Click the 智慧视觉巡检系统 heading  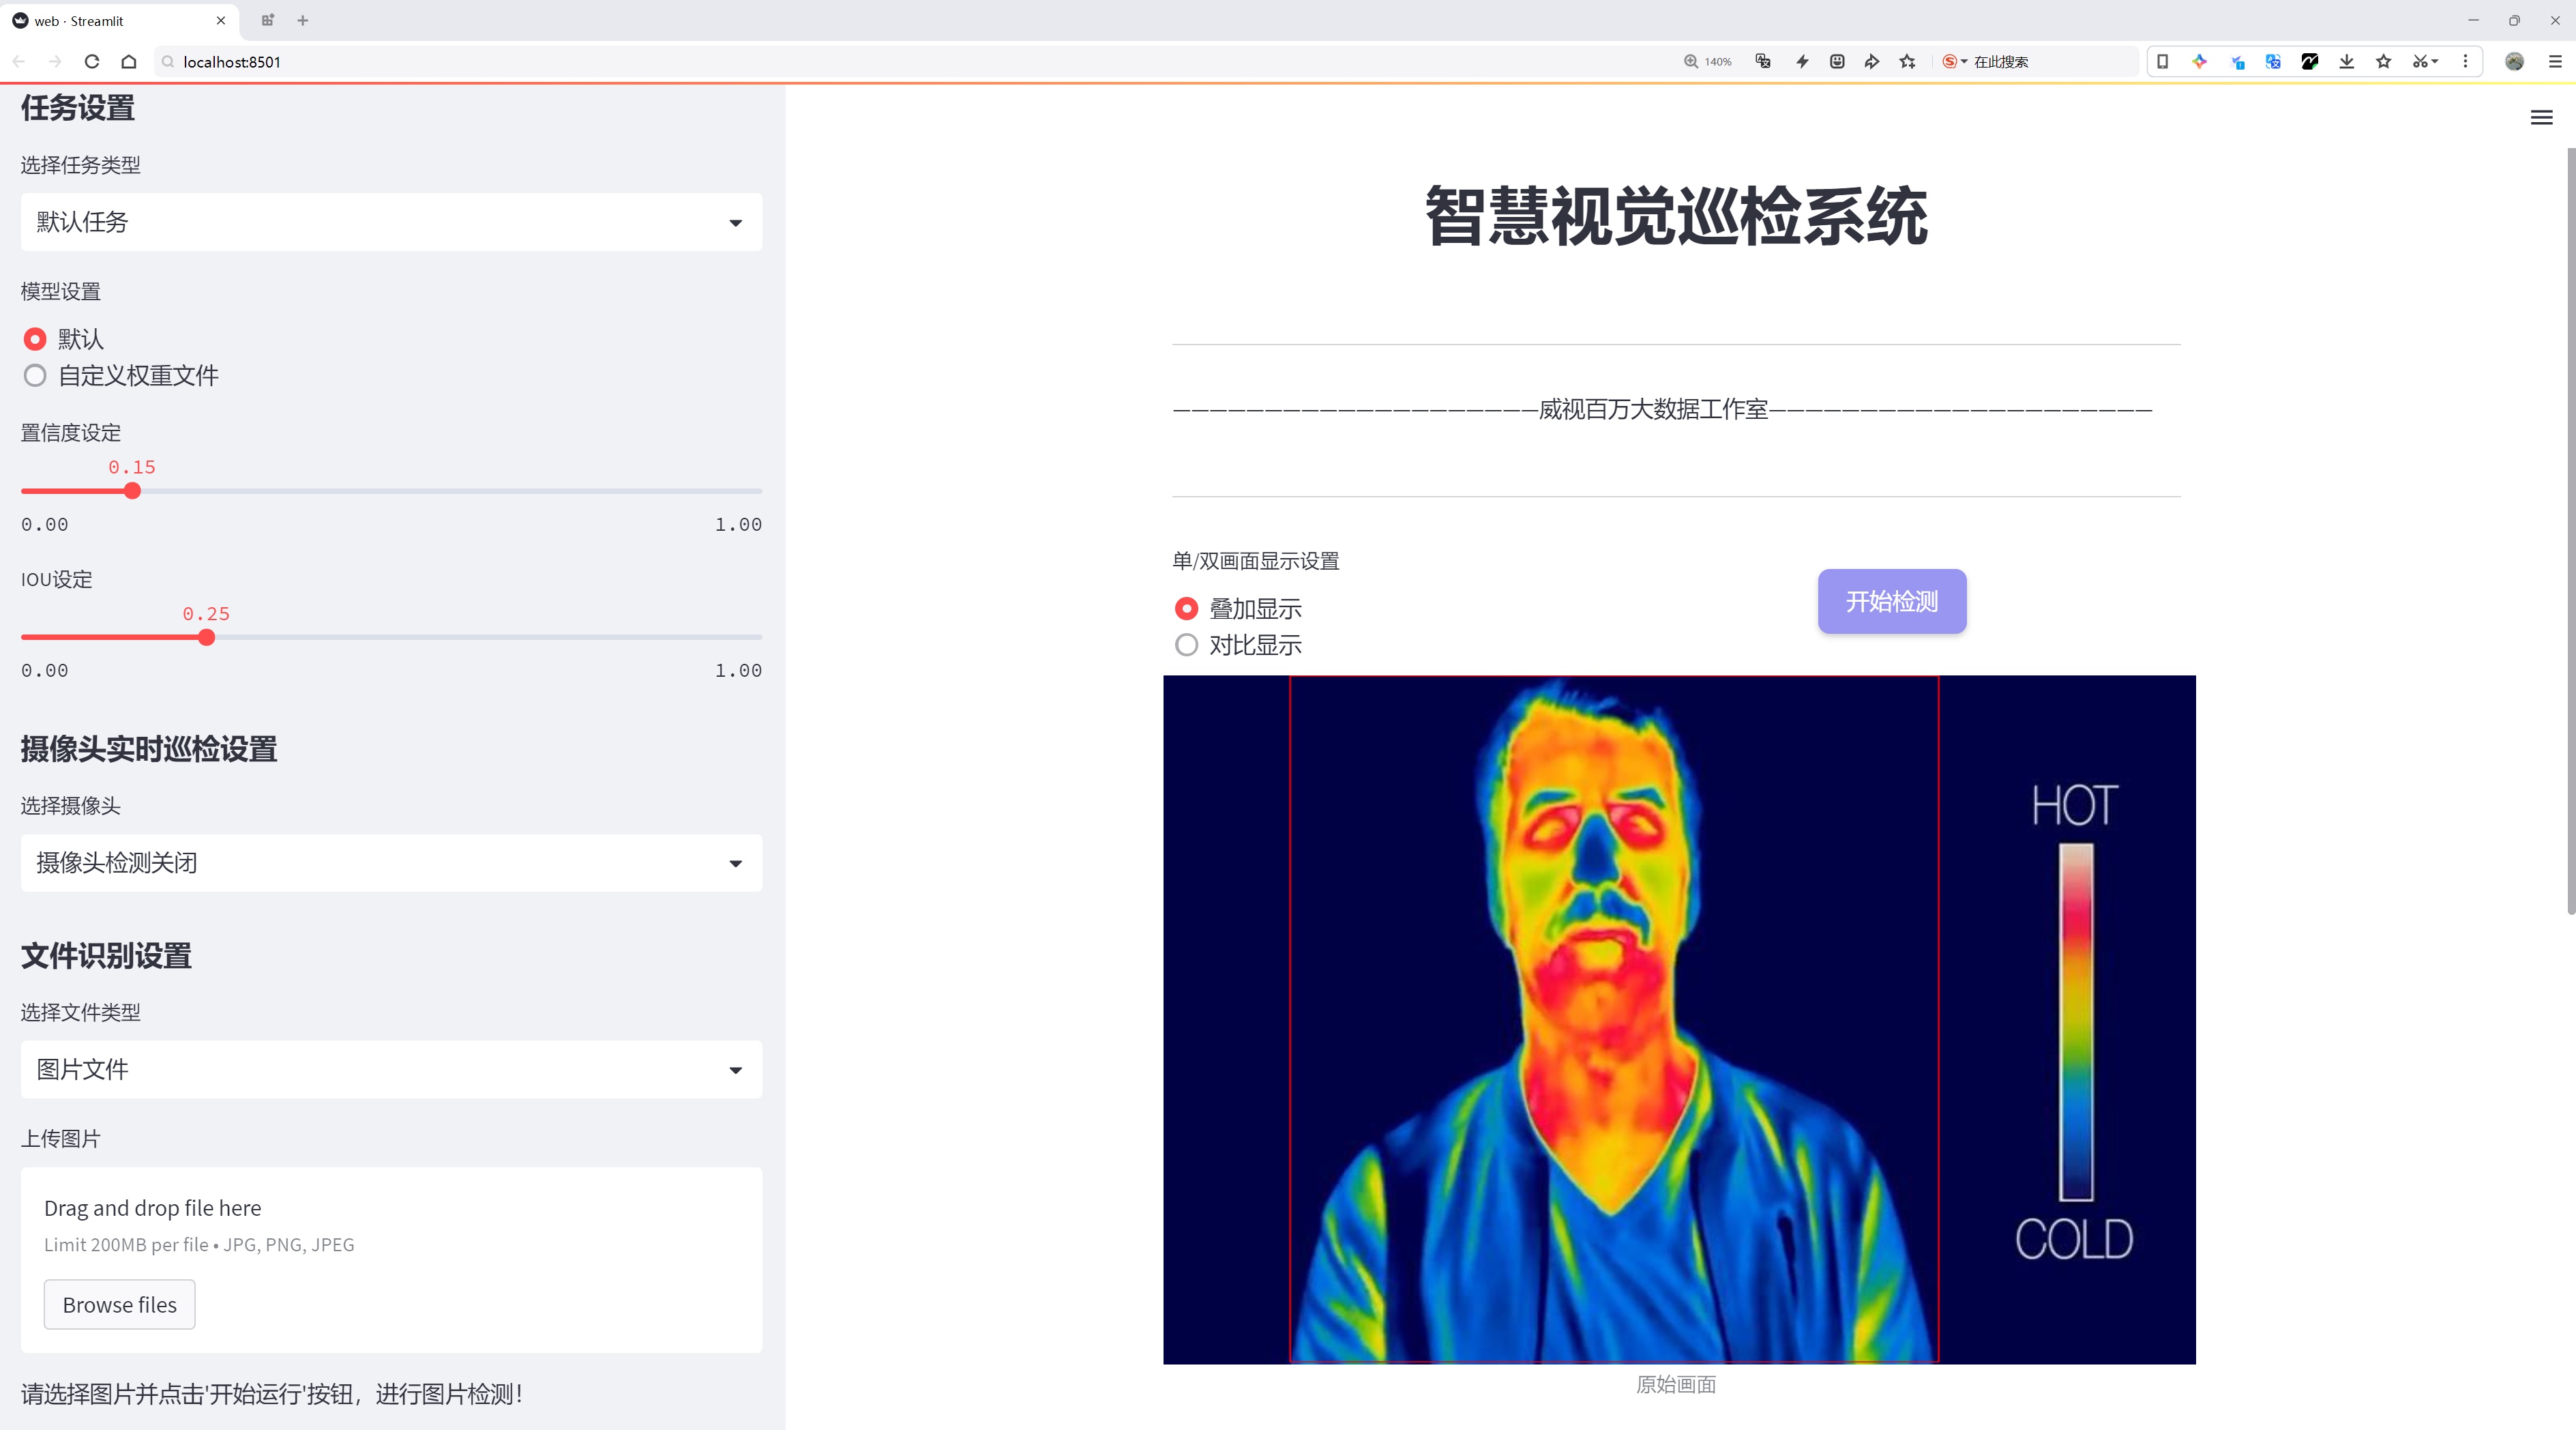pyautogui.click(x=1676, y=216)
